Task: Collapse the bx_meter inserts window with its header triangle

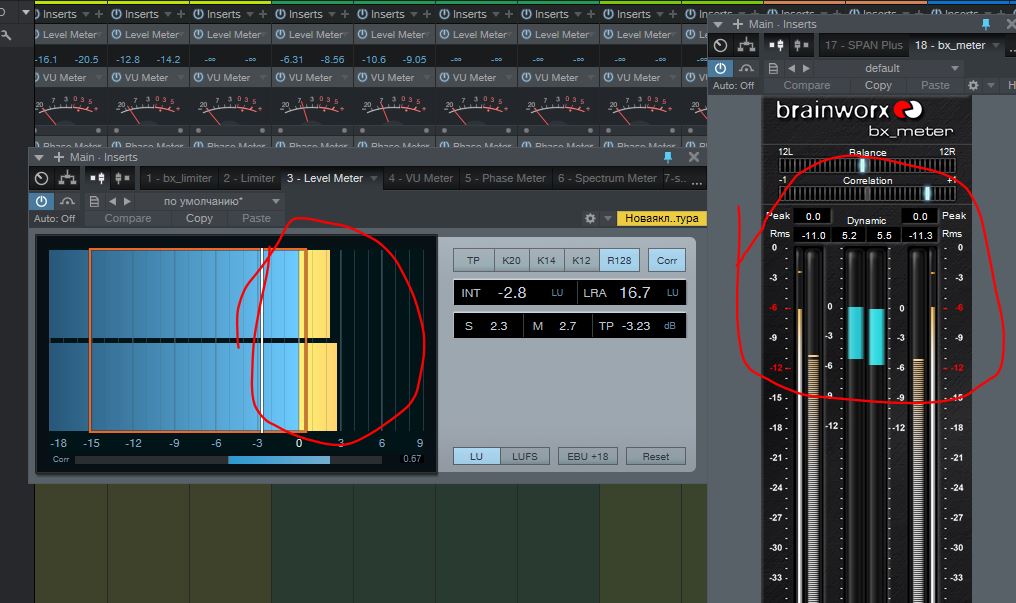Action: pyautogui.click(x=717, y=24)
